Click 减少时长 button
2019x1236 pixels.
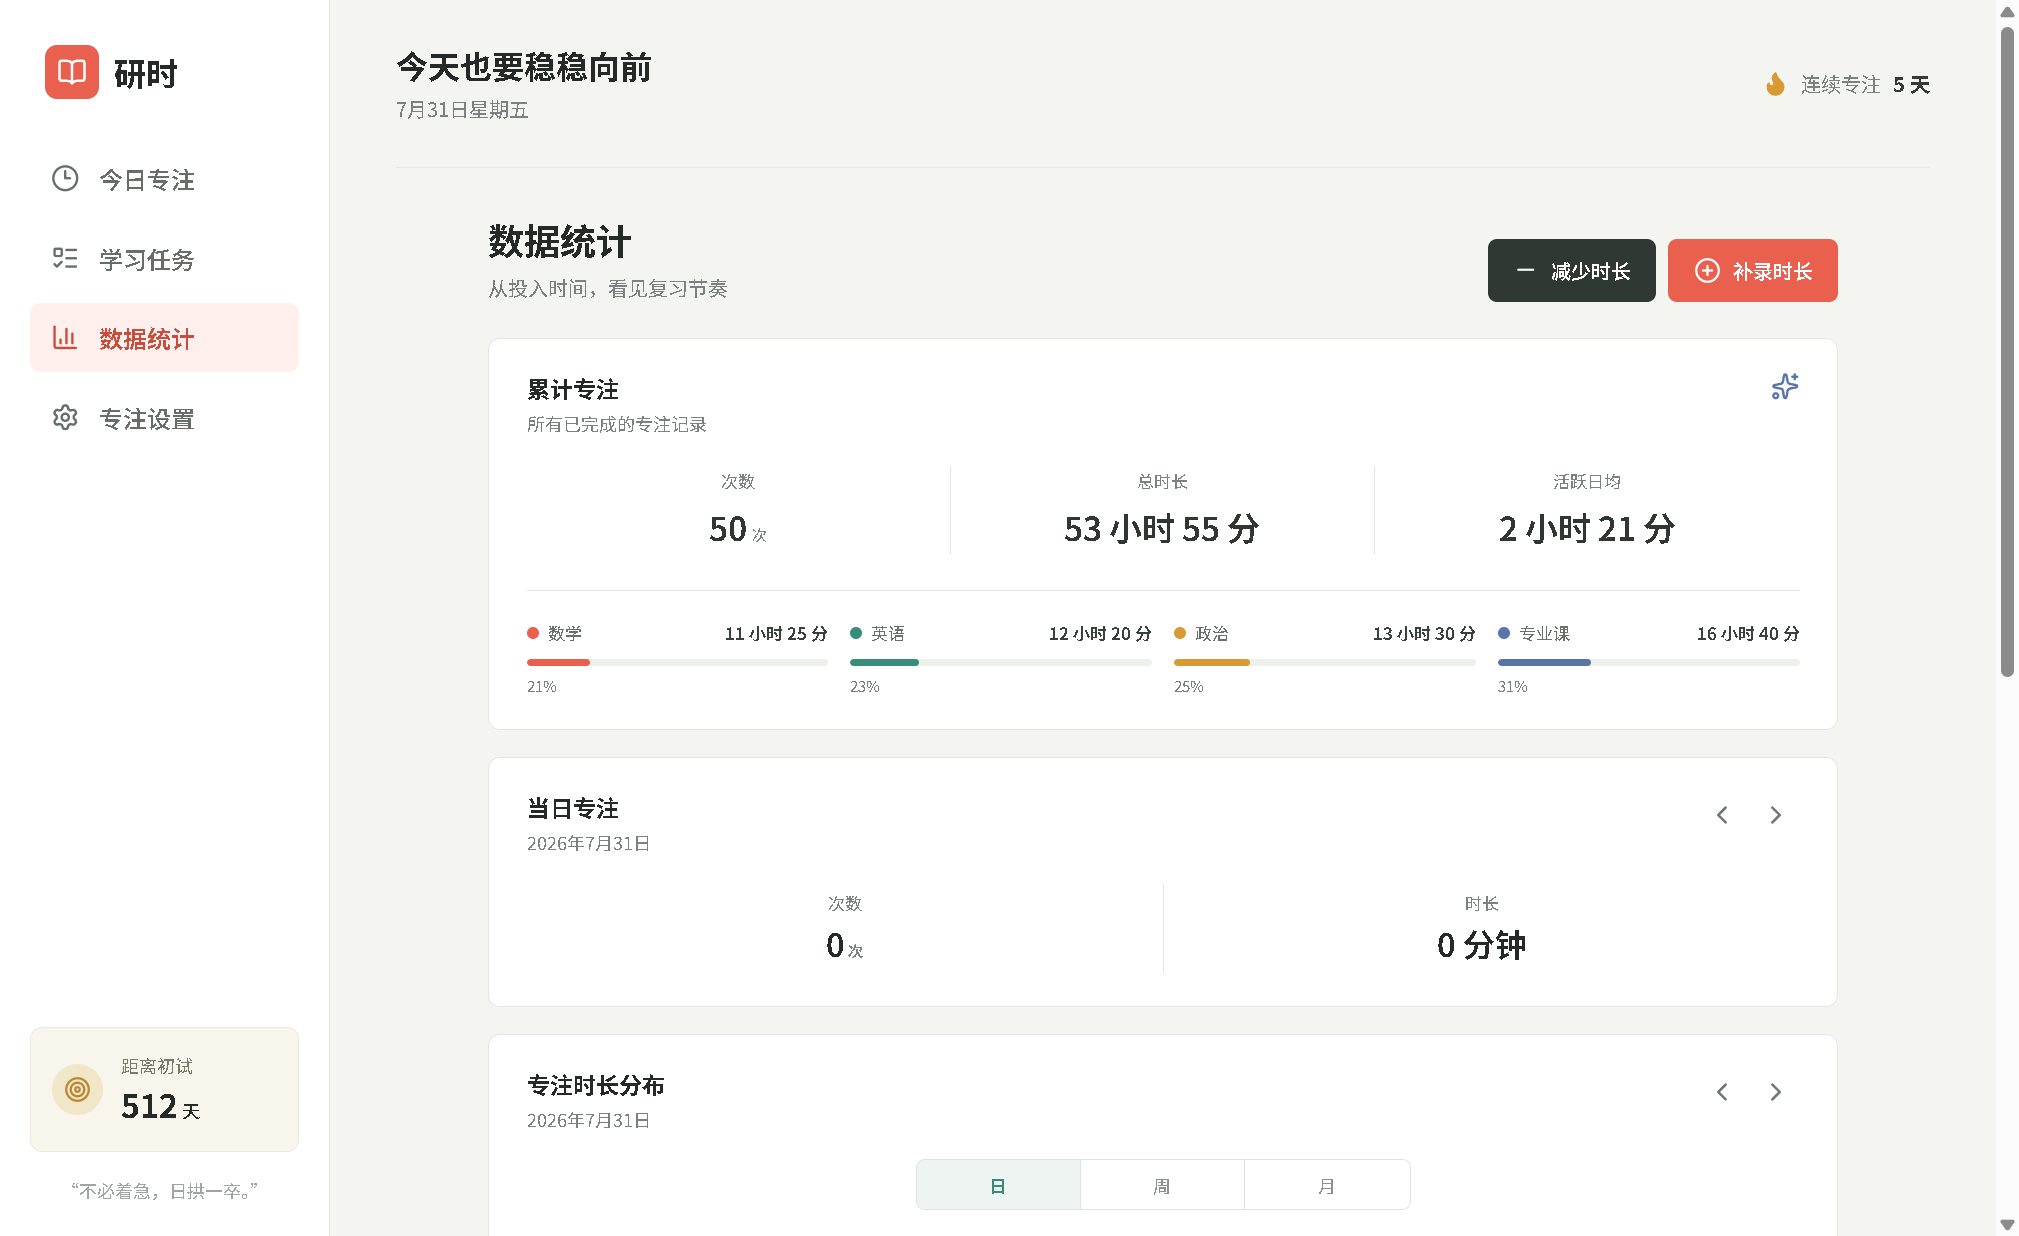(x=1571, y=270)
